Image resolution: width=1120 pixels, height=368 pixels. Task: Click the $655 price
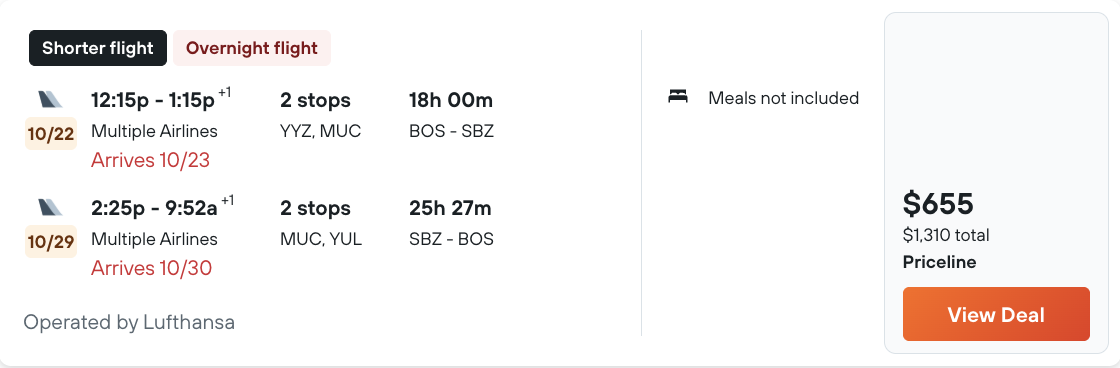pos(938,204)
